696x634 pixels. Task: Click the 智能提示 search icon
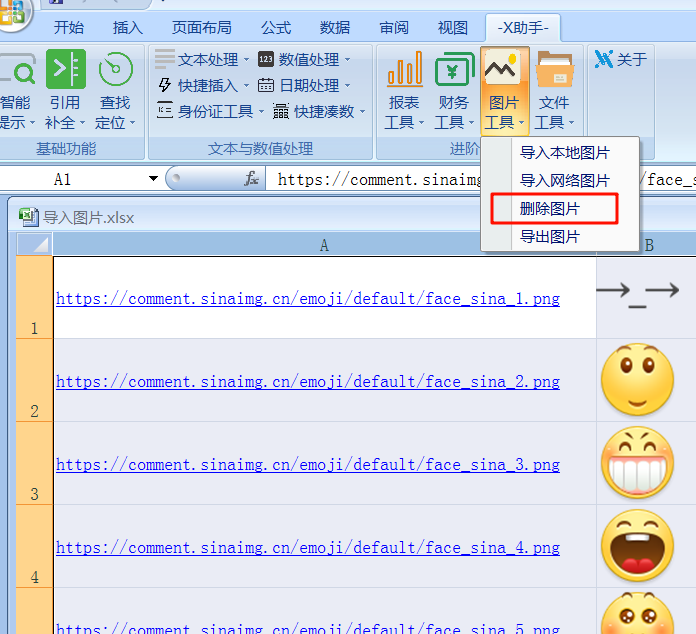[x=18, y=69]
